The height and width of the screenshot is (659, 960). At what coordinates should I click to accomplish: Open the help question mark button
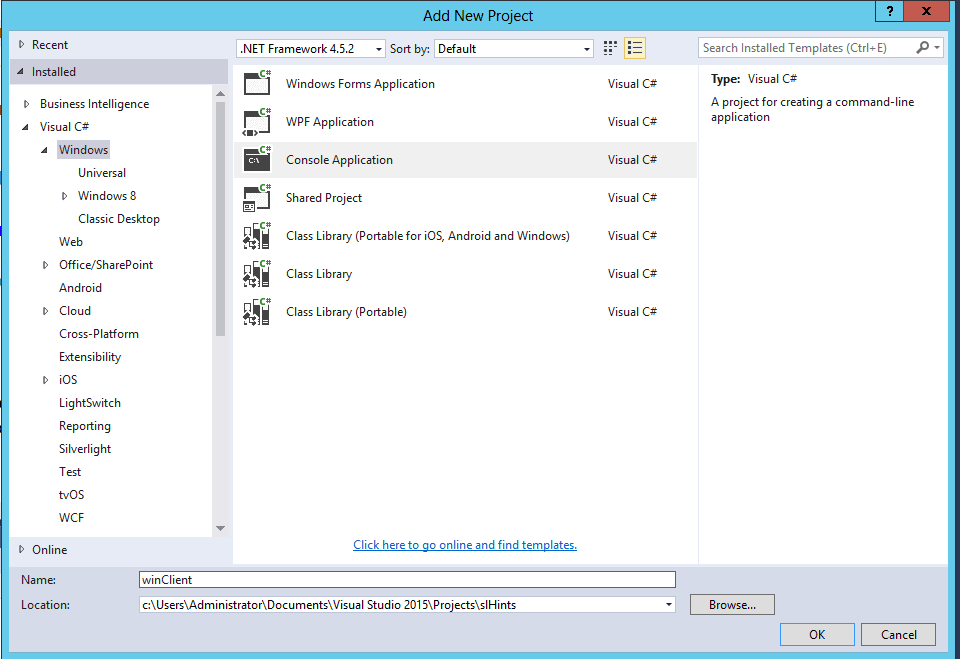(x=890, y=11)
